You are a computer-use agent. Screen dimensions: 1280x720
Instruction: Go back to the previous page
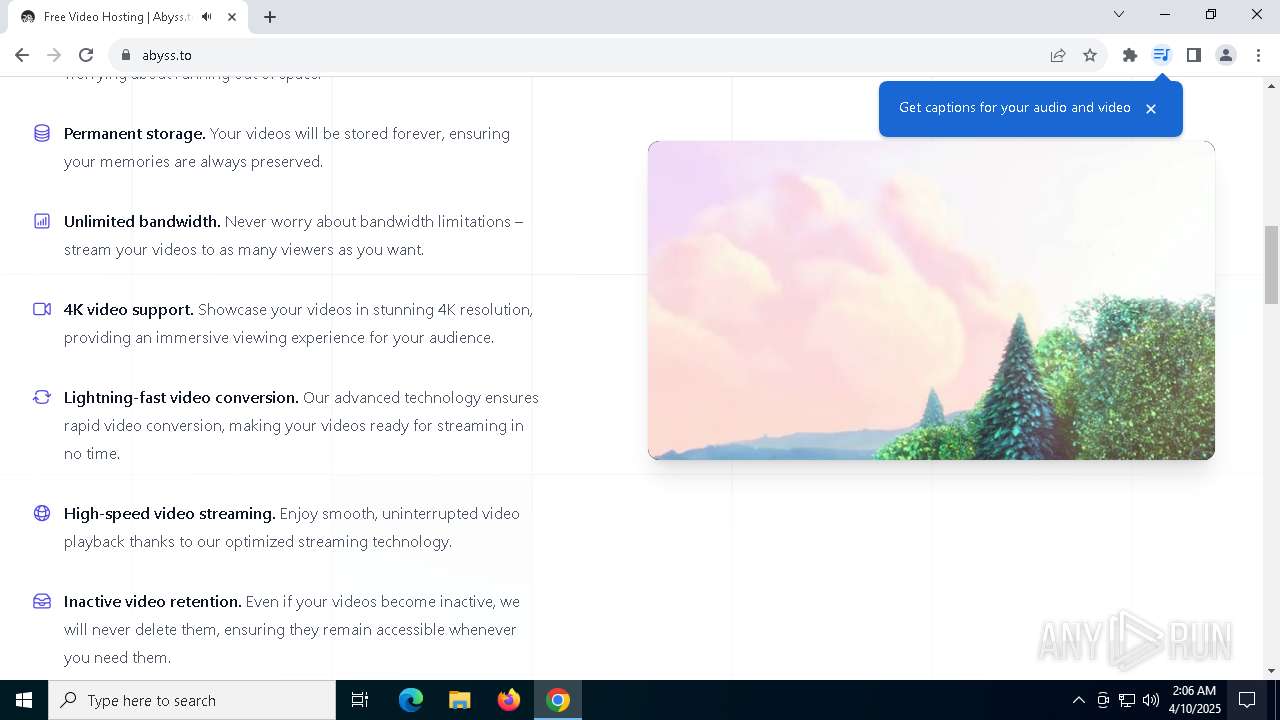22,55
